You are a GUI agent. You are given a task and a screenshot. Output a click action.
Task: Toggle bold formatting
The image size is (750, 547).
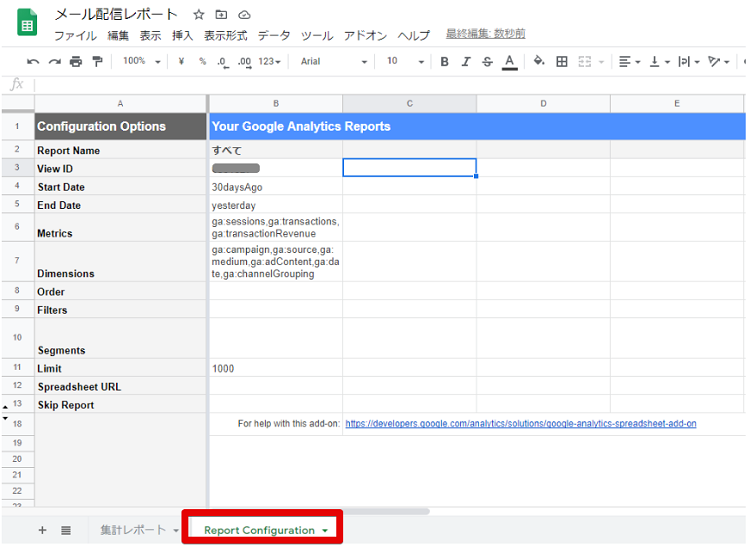click(444, 62)
